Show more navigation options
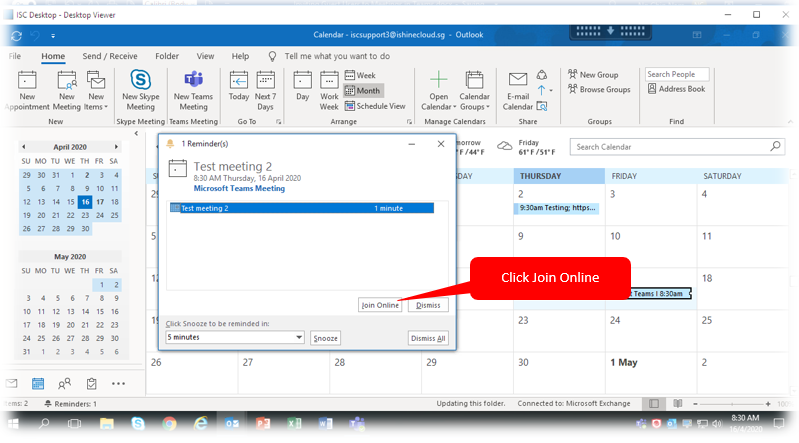The image size is (799, 443). [118, 383]
